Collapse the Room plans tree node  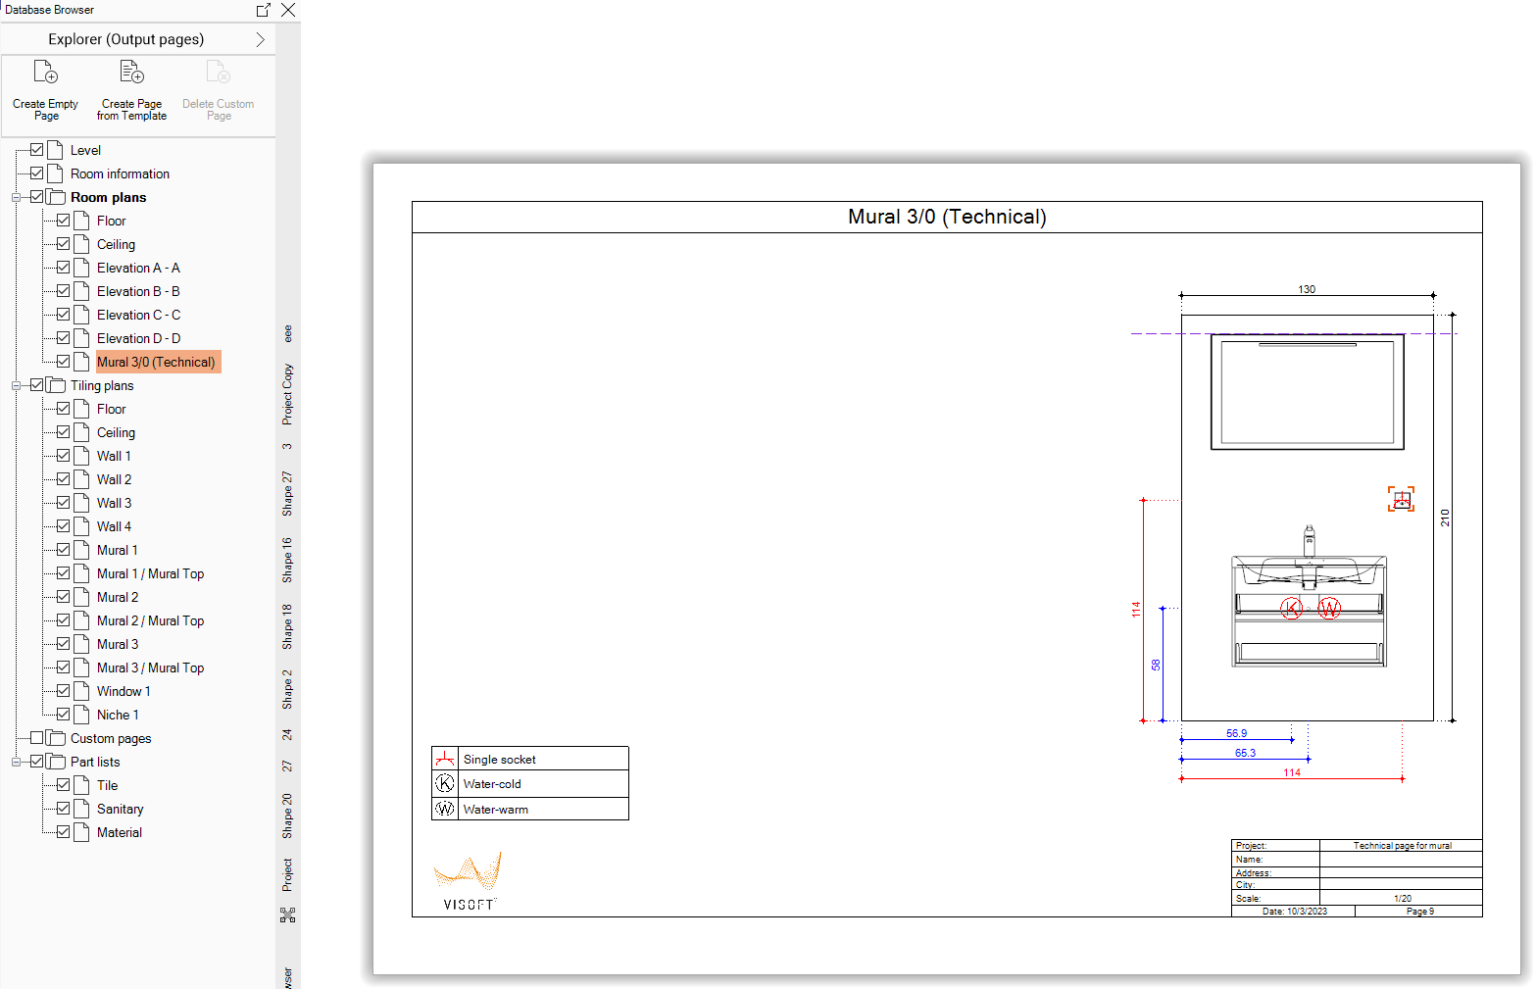tap(16, 198)
